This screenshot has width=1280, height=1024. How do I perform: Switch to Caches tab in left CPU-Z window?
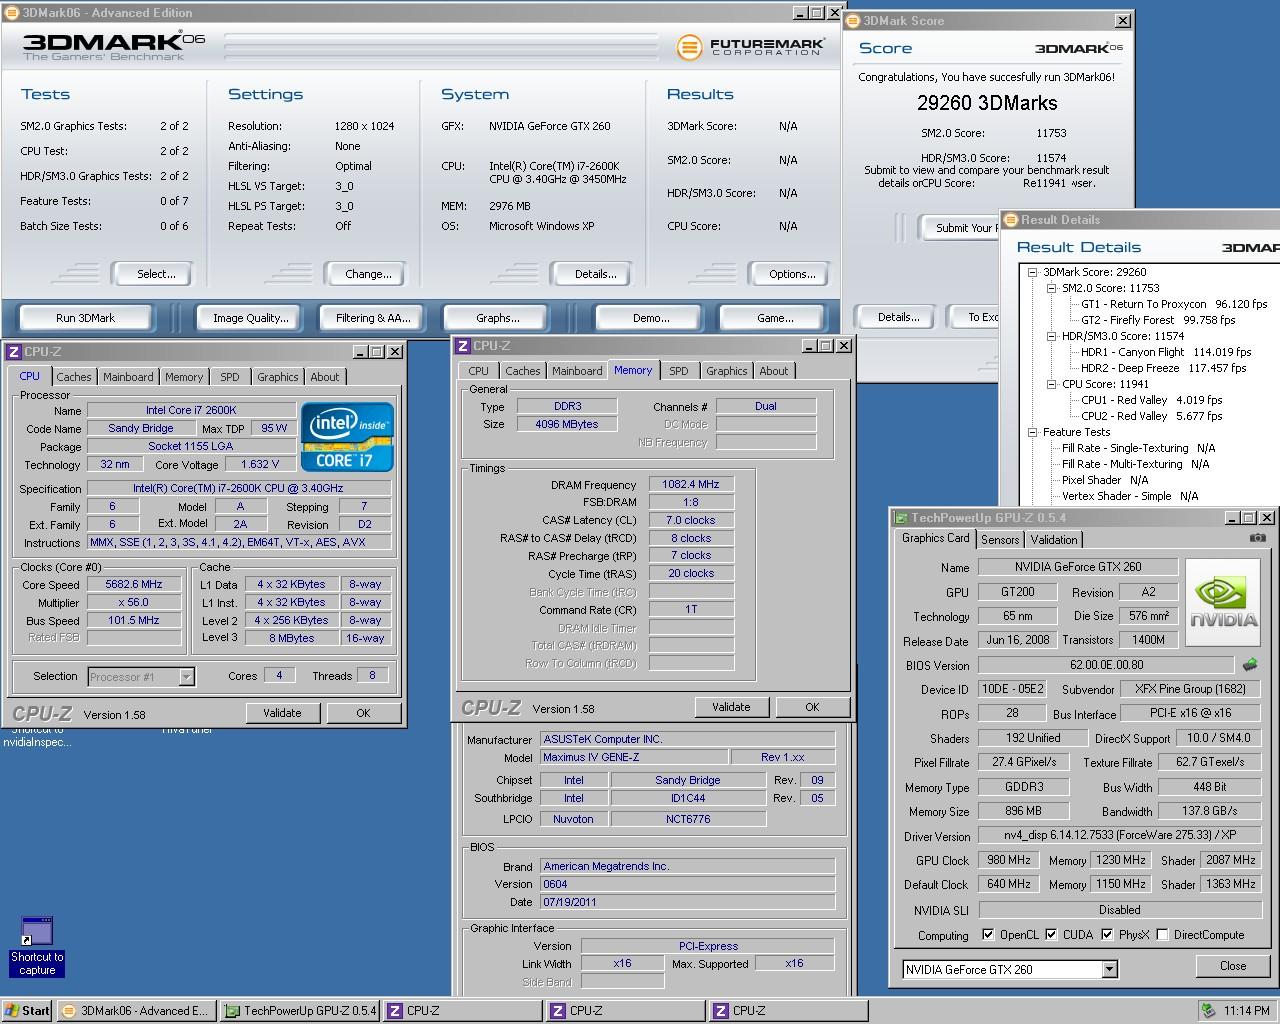73,377
